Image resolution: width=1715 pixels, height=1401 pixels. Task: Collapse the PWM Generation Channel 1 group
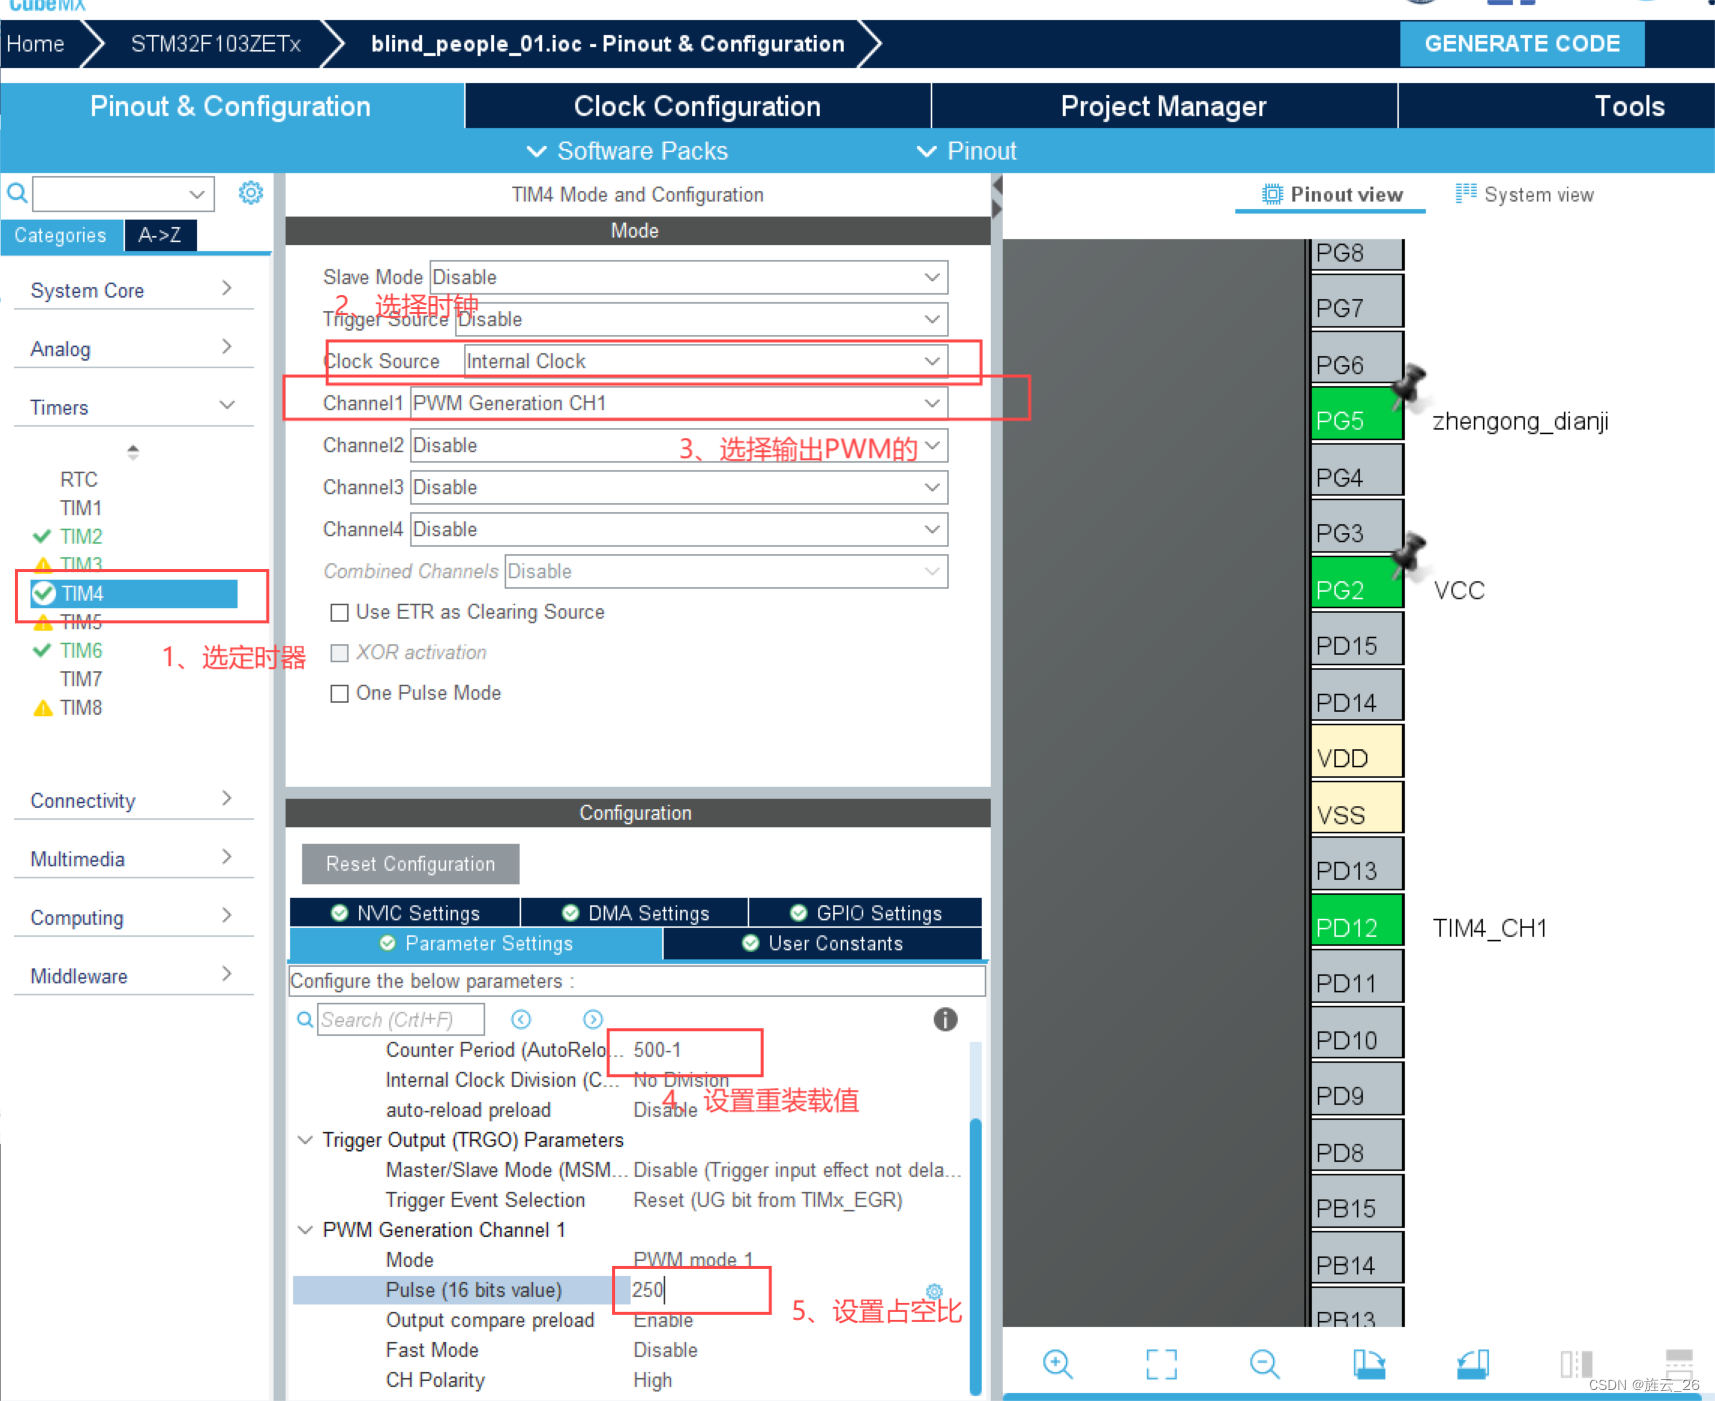306,1230
